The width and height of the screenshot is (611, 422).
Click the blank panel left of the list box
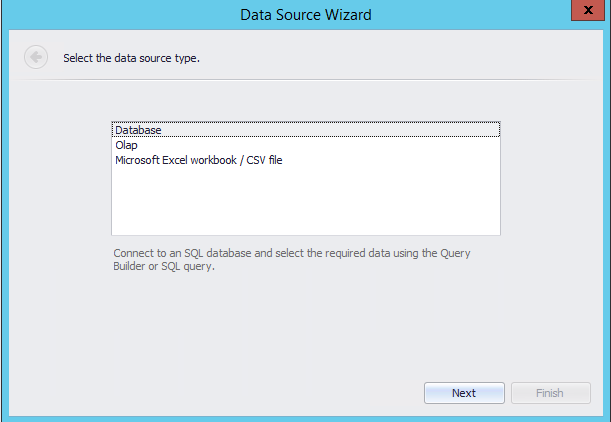(60, 180)
